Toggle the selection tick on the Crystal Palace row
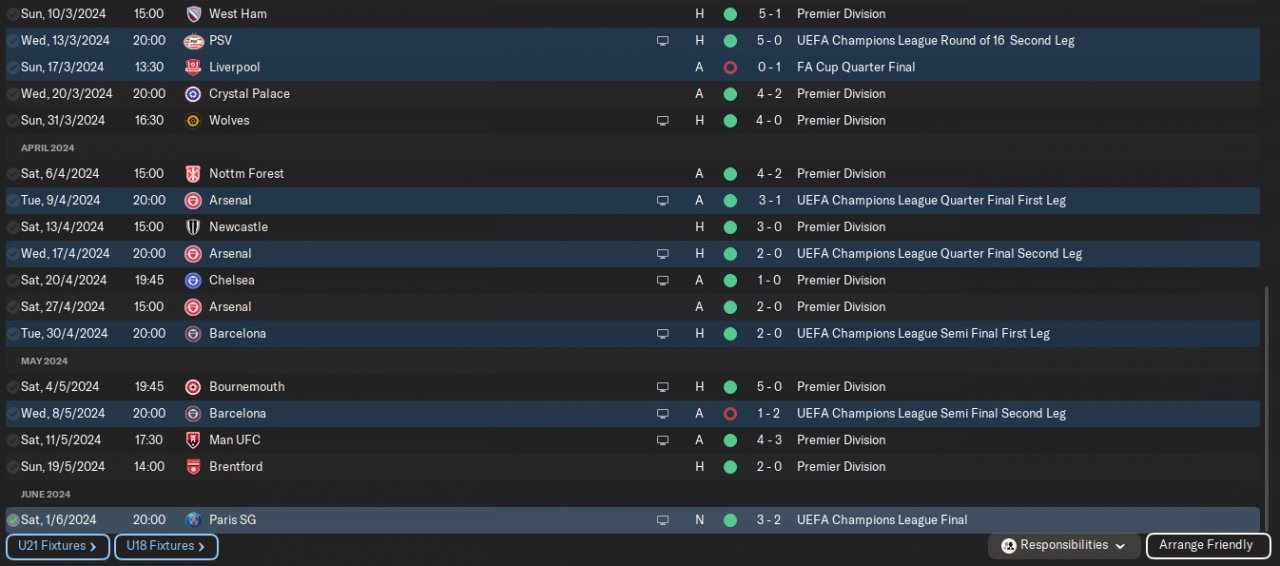Image resolution: width=1280 pixels, height=566 pixels. click(13, 94)
